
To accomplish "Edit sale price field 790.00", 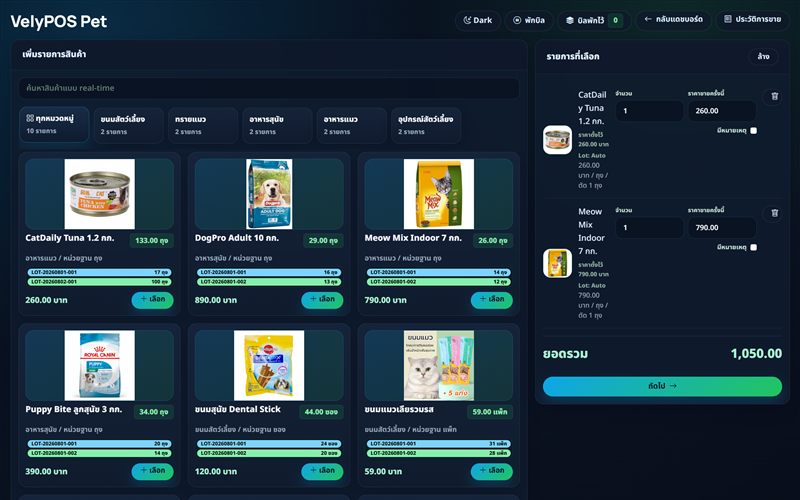I will pos(721,228).
